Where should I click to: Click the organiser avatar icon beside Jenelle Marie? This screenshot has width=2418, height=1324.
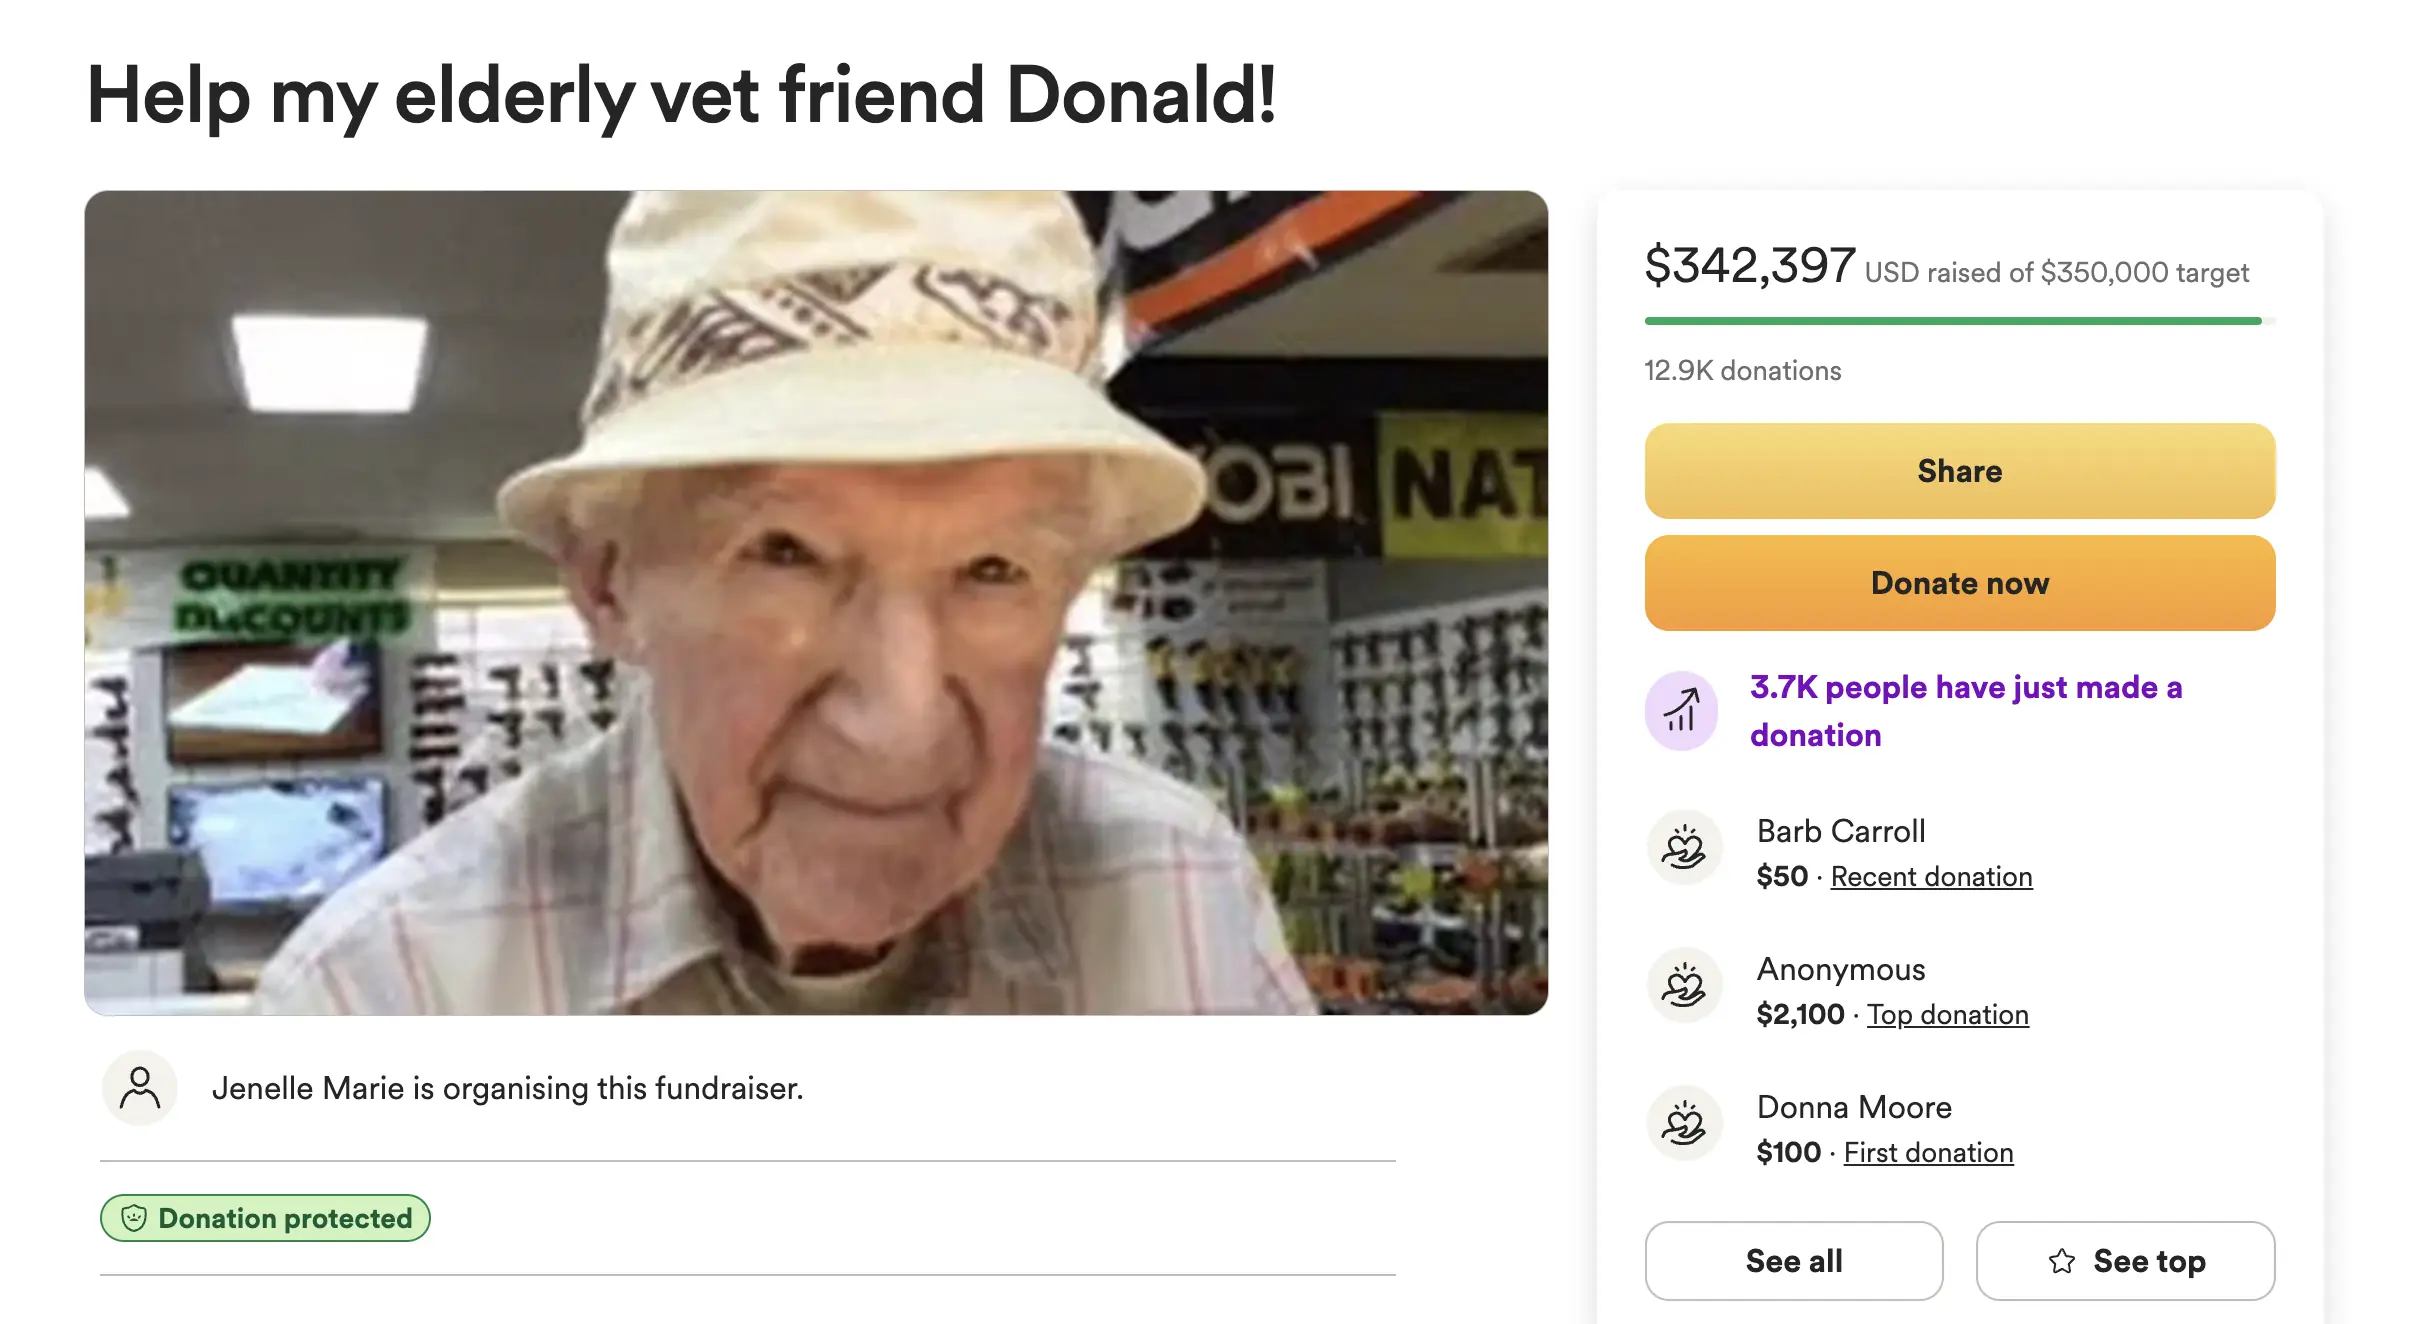pos(140,1088)
